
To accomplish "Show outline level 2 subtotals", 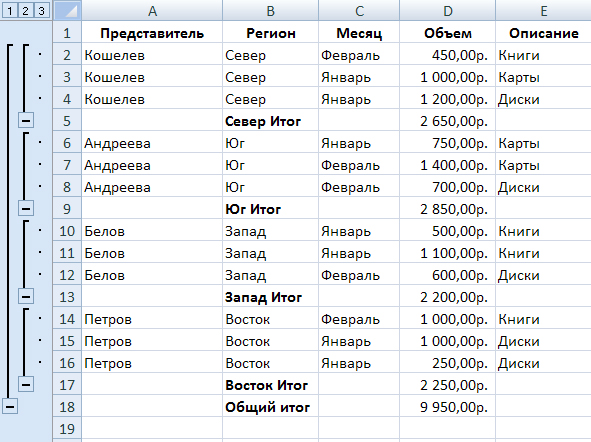I will 25,11.
